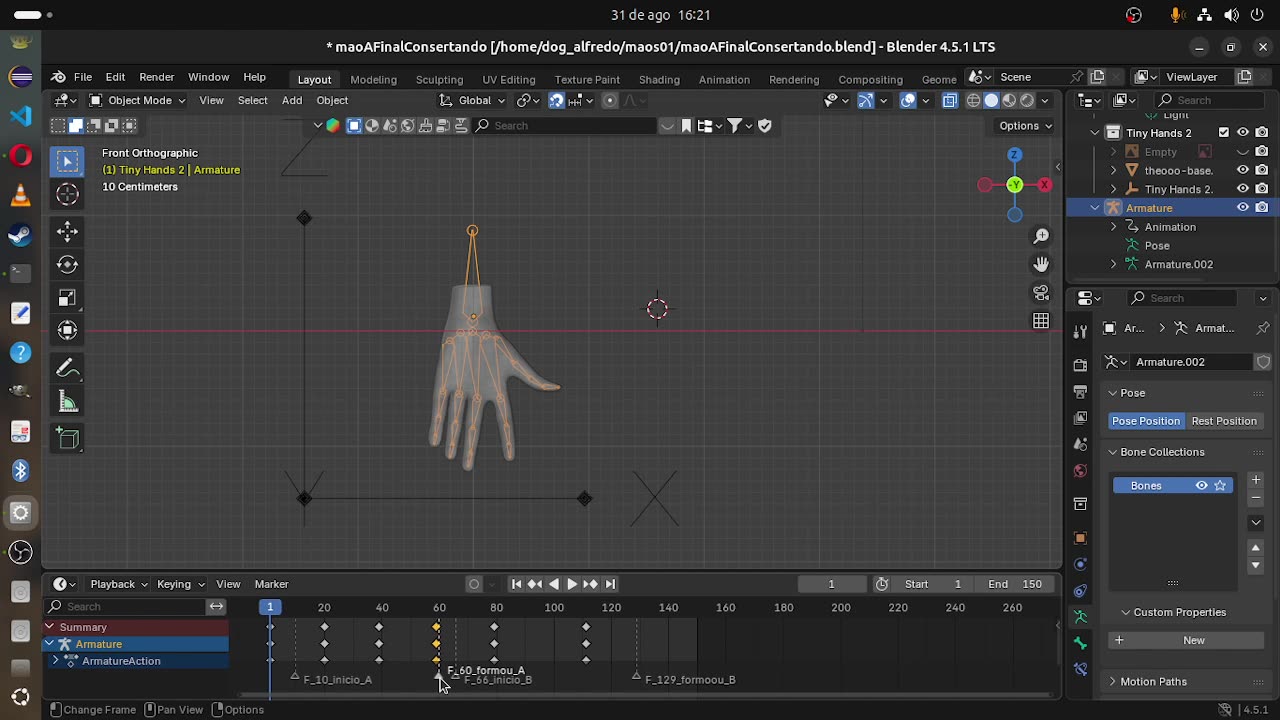This screenshot has width=1280, height=720.
Task: Toggle X-ray display in viewport header
Action: pos(950,100)
